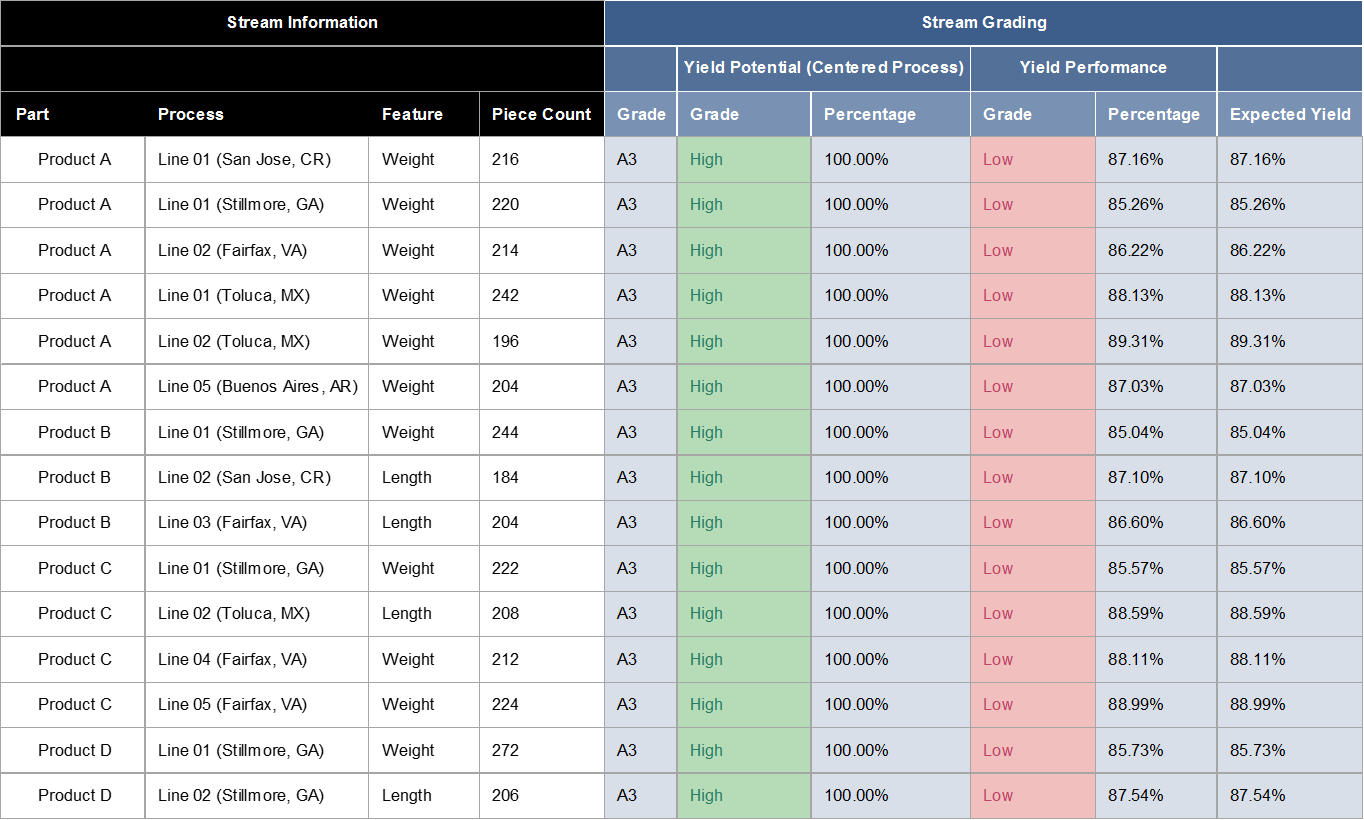Select the Process column header
Screen dimensions: 1364x820
[x=191, y=114]
